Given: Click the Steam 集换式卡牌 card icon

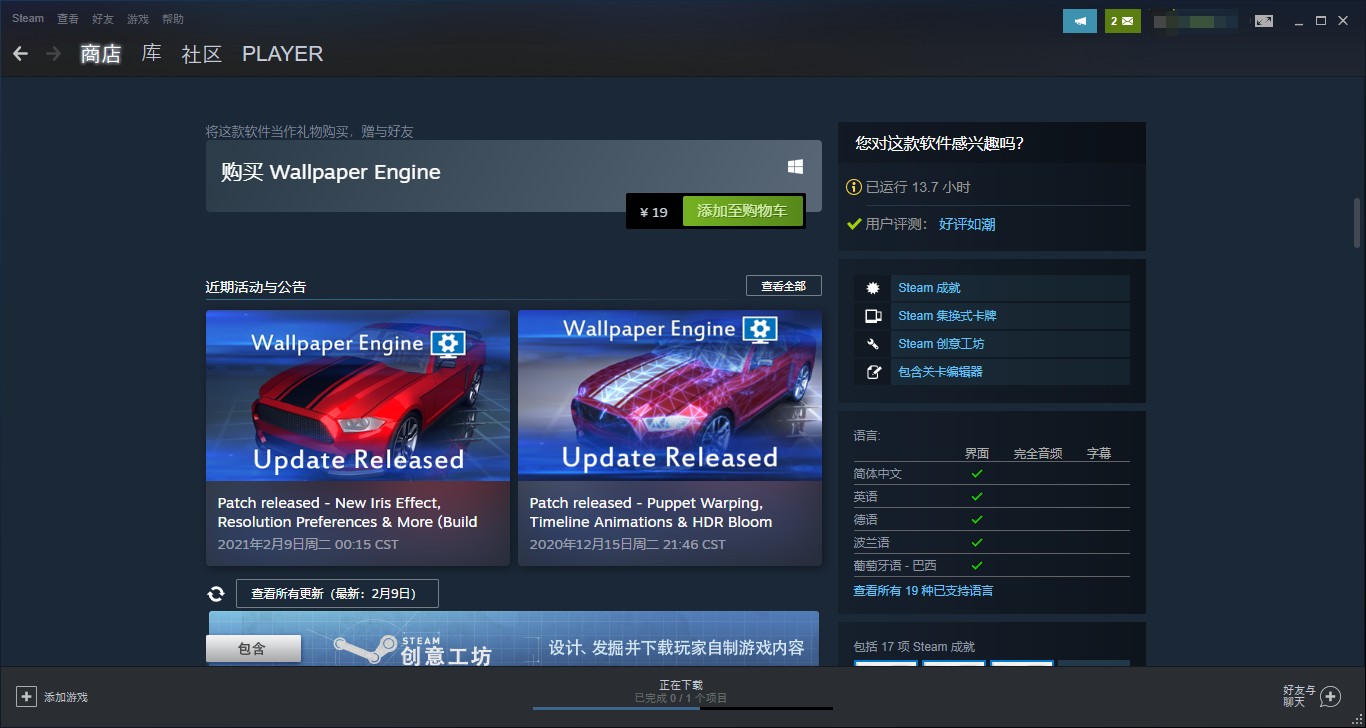Looking at the screenshot, I should click(x=873, y=316).
